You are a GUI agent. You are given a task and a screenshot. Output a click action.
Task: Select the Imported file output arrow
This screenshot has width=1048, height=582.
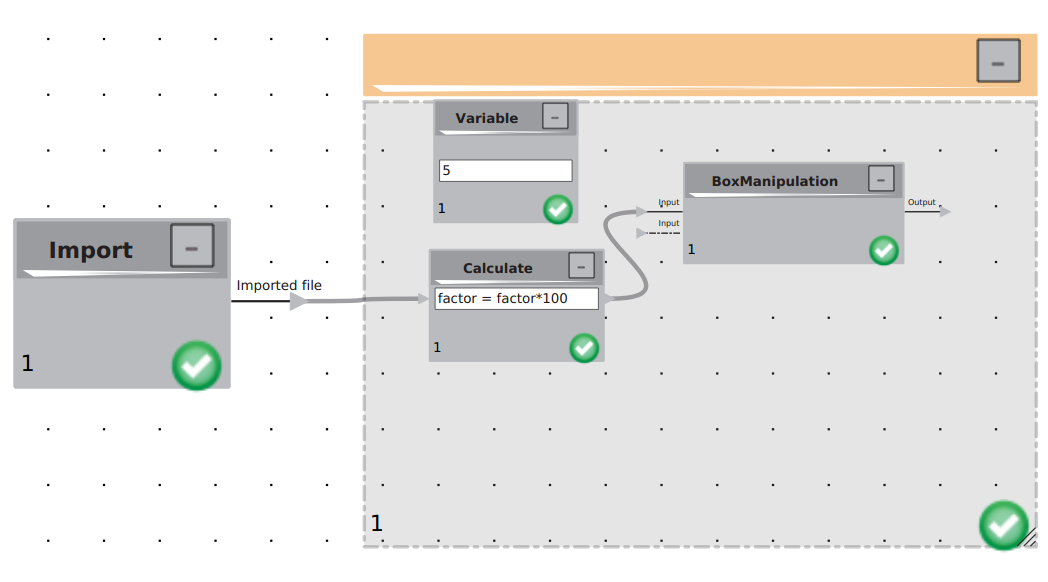(x=299, y=301)
